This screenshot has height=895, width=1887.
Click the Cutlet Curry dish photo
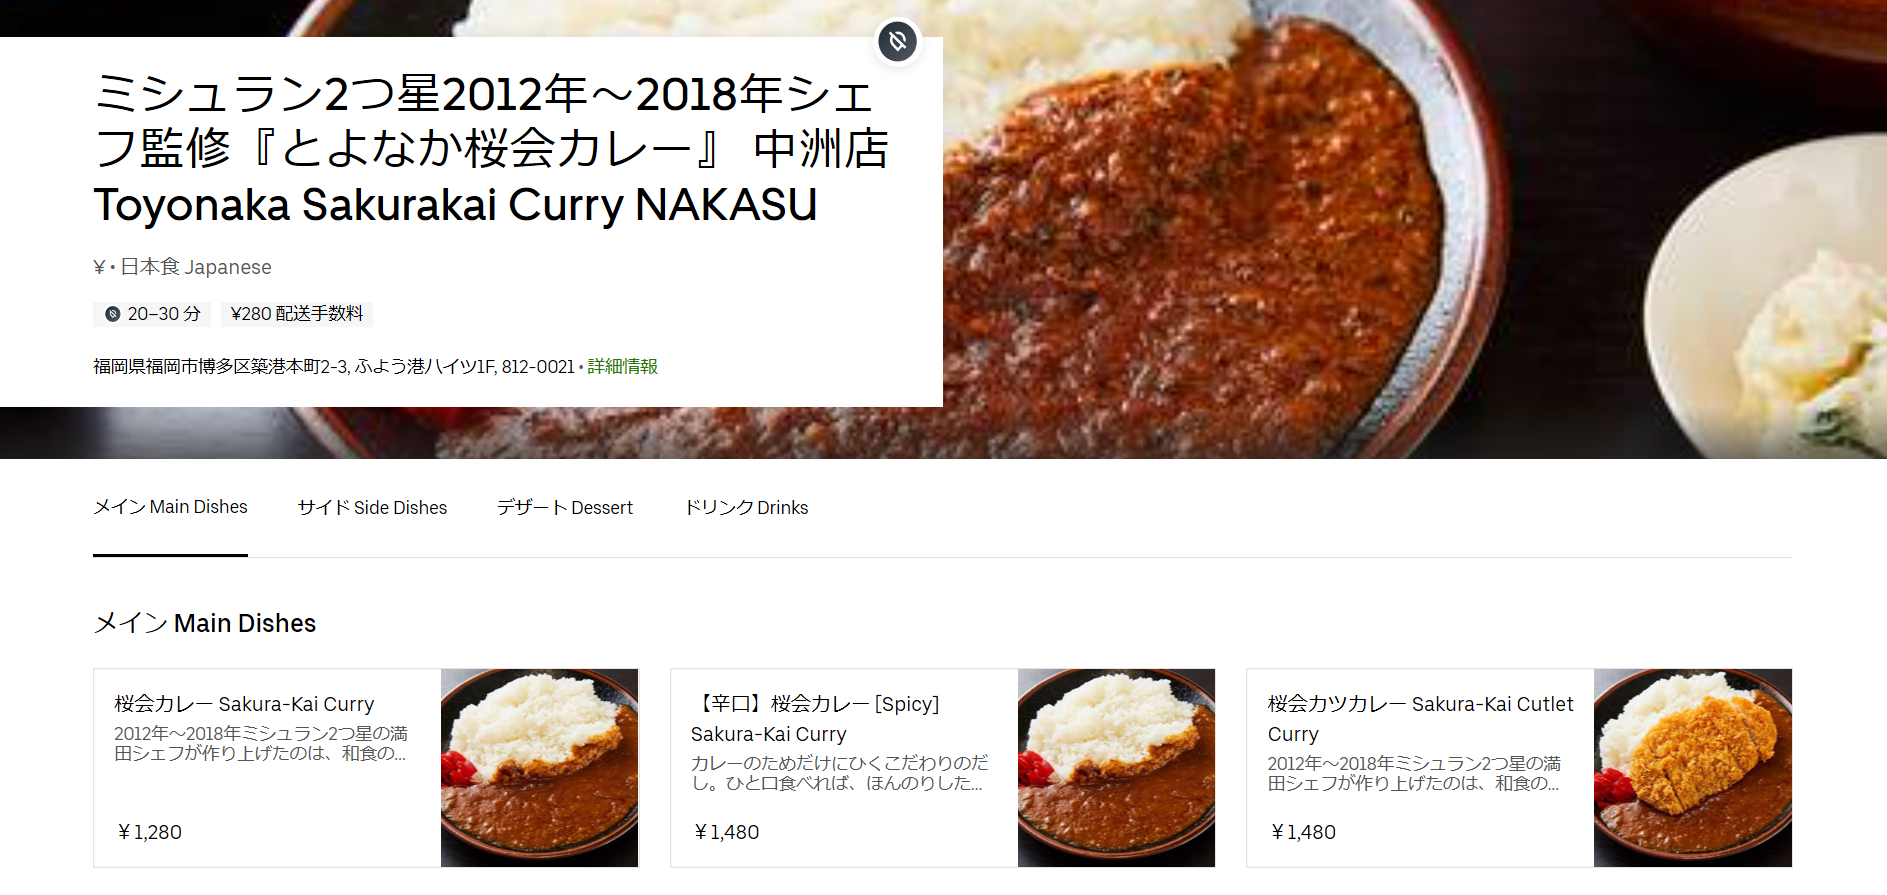coord(1693,768)
